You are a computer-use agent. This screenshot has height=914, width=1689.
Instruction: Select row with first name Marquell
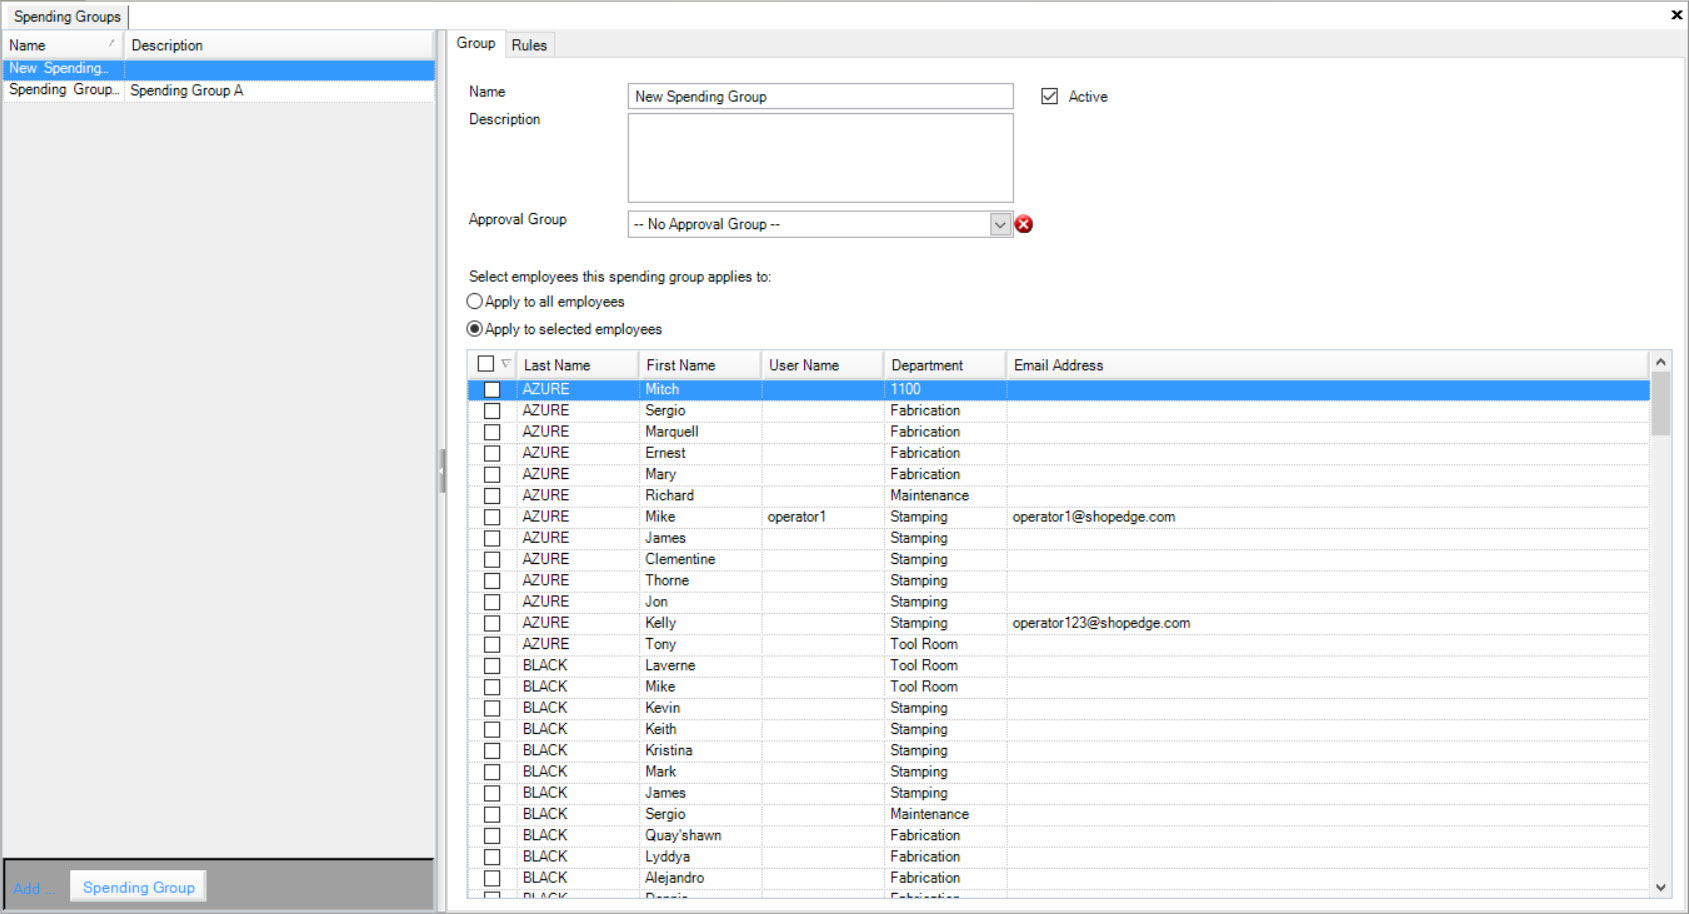tap(1058, 432)
